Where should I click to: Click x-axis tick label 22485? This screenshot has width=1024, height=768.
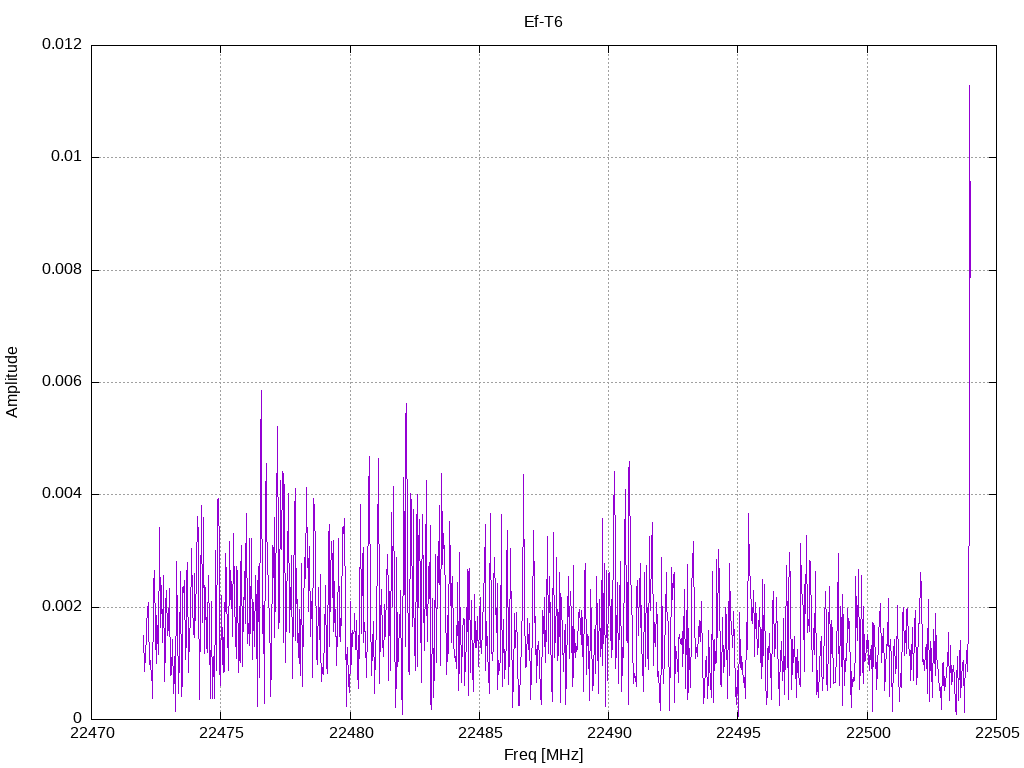tap(480, 733)
